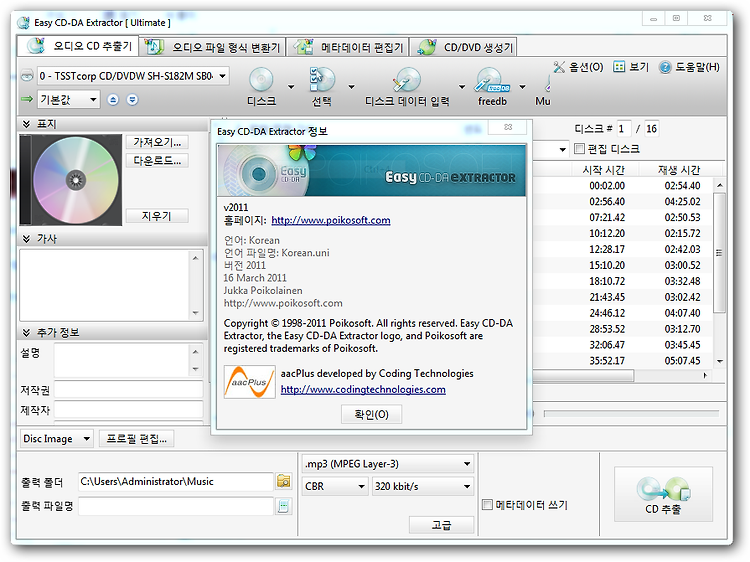Open the 기본값 dropdown
This screenshot has height=562, width=750.
pyautogui.click(x=69, y=99)
